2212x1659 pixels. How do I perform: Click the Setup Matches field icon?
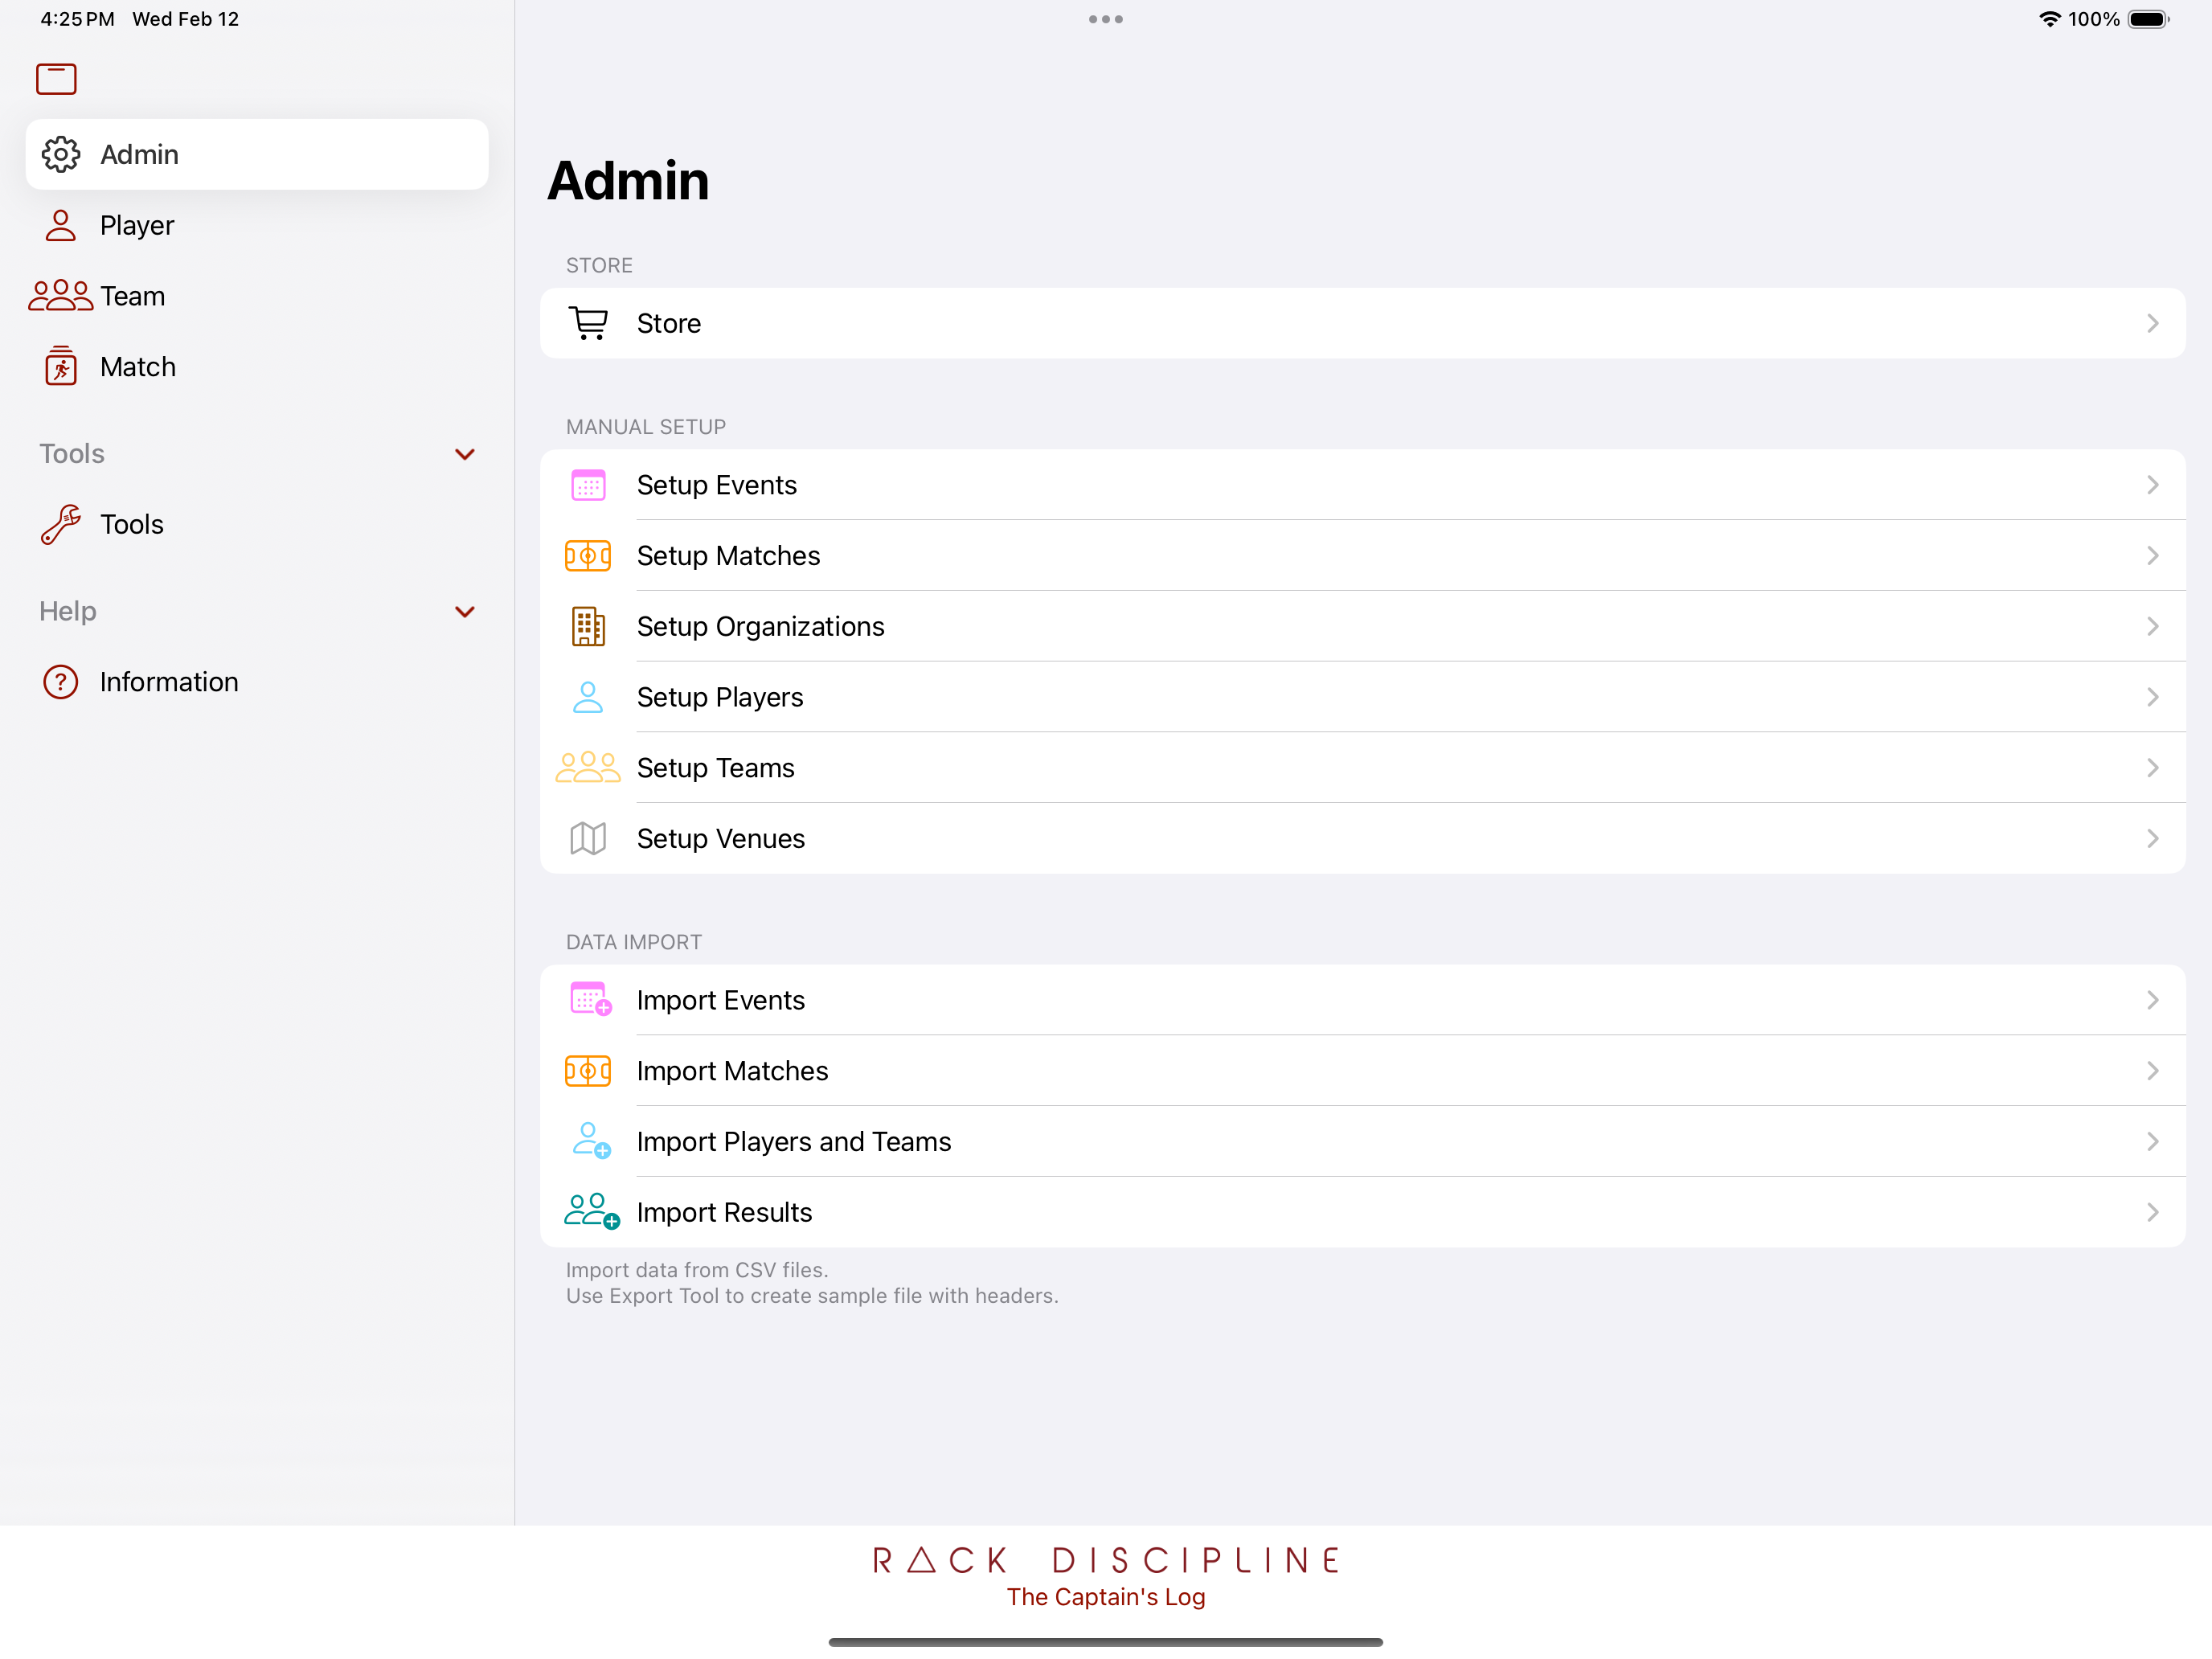coord(588,555)
